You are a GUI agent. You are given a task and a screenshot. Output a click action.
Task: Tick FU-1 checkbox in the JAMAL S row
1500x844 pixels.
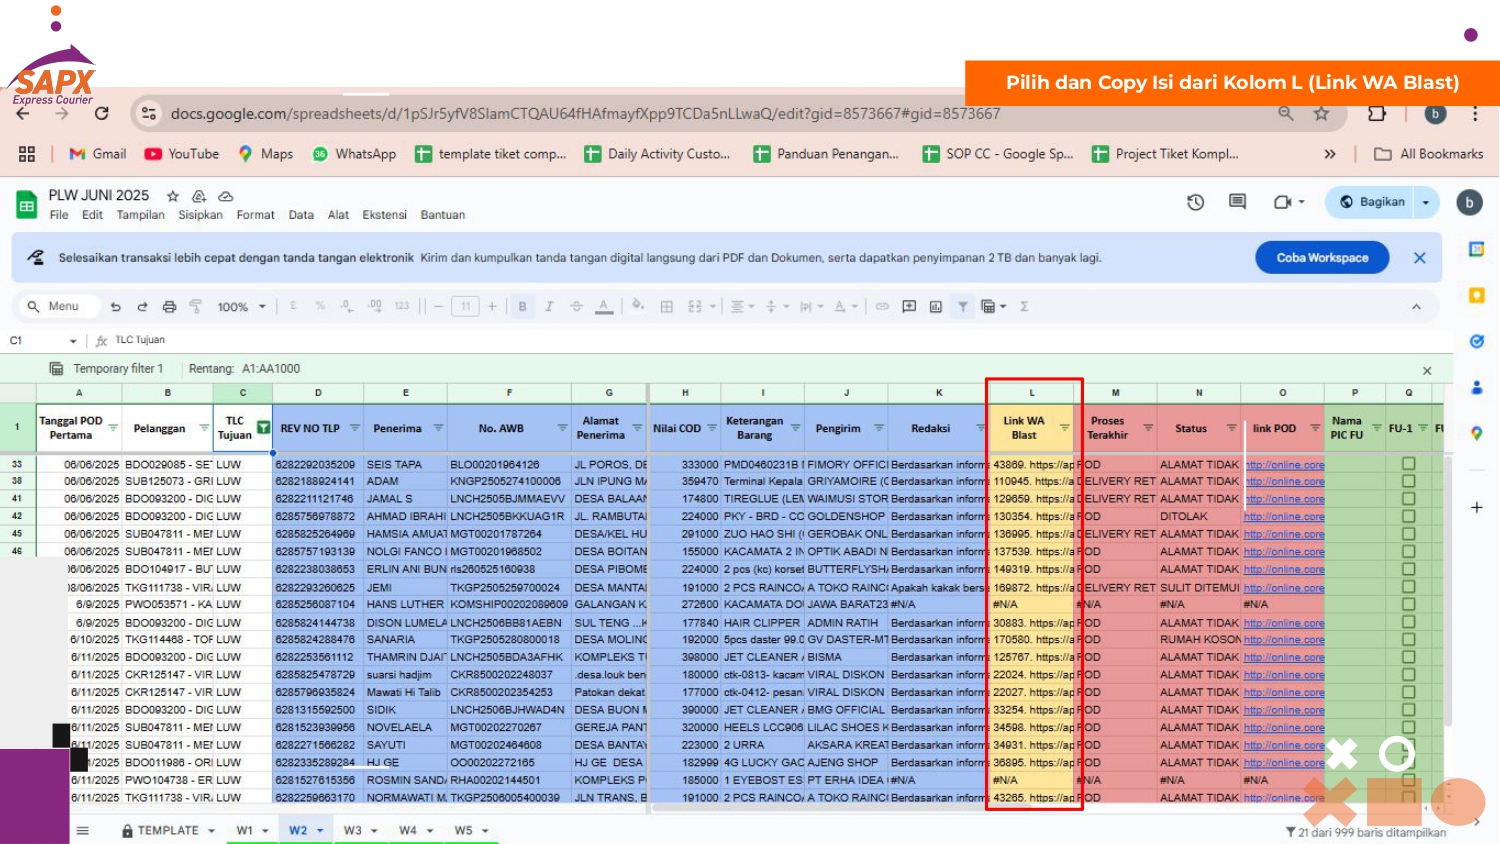pos(1408,498)
